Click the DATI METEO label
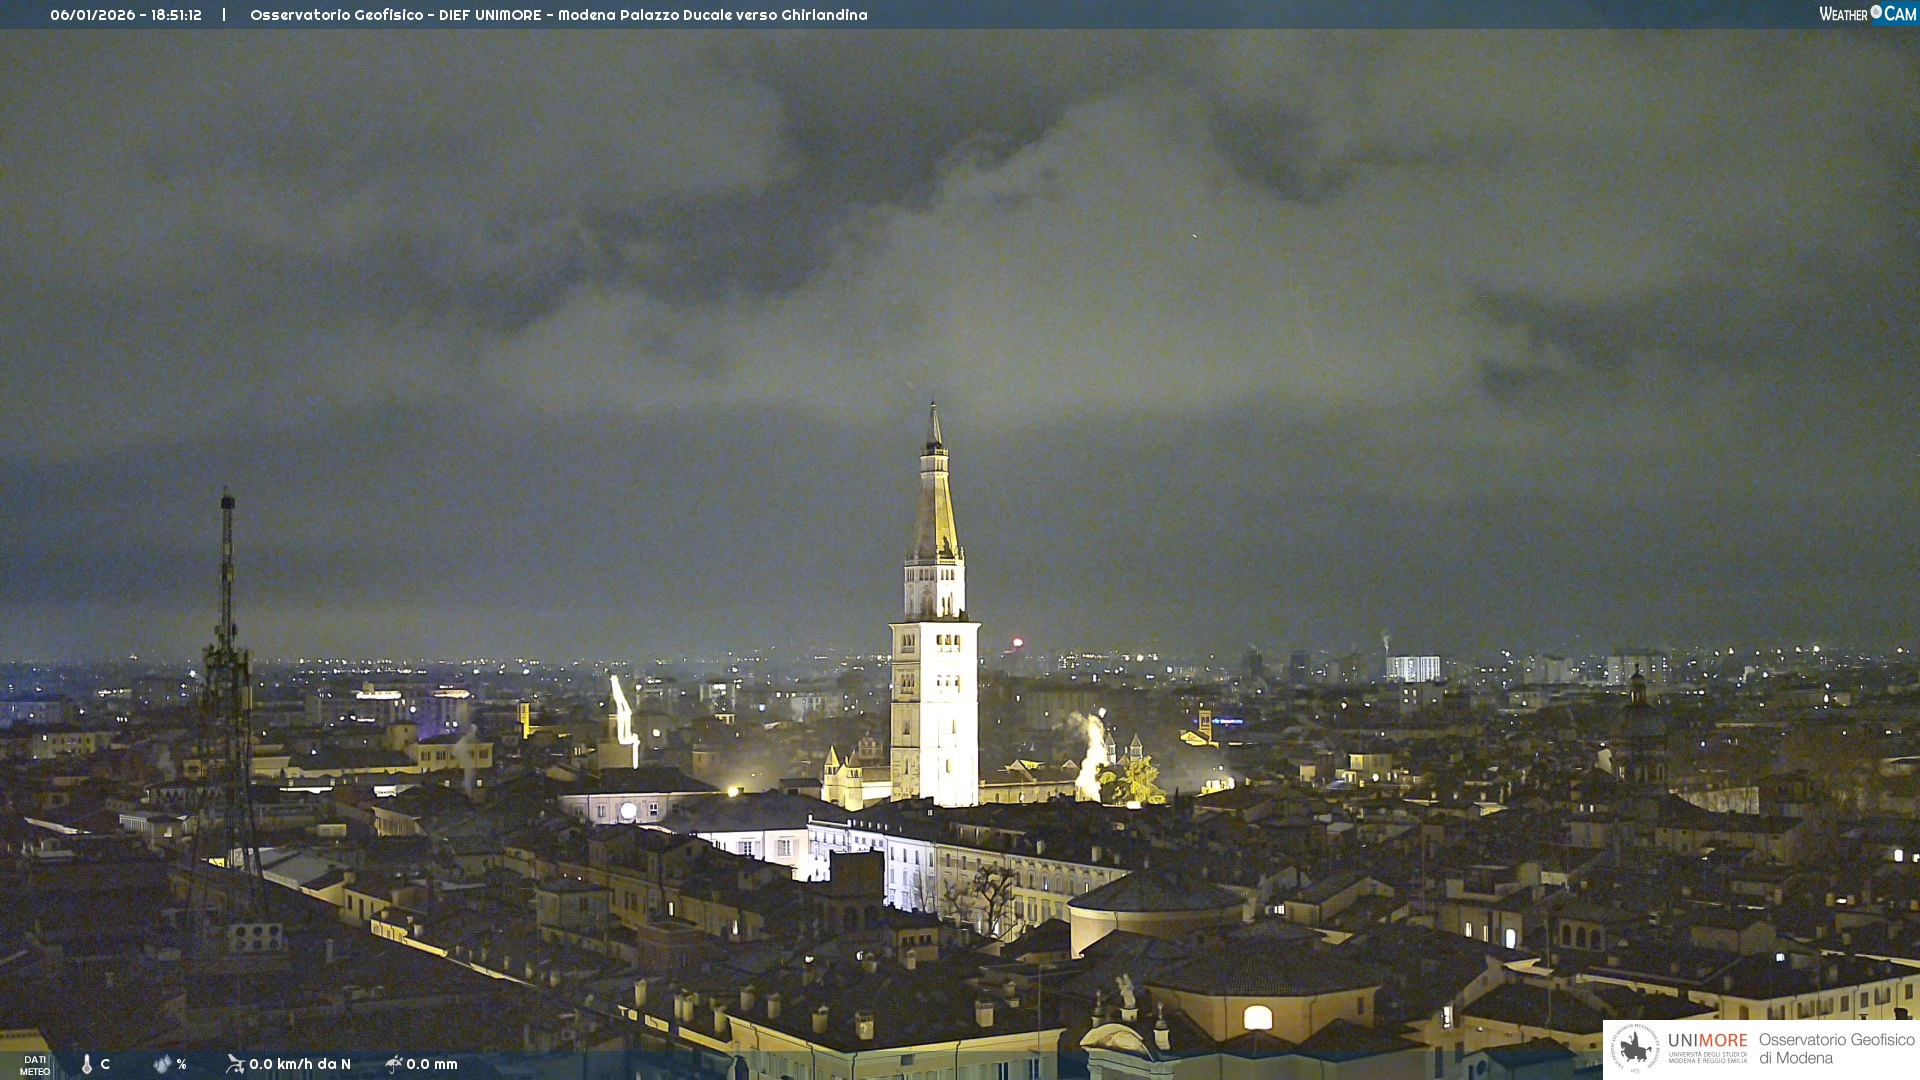The height and width of the screenshot is (1080, 1920). (35, 1065)
